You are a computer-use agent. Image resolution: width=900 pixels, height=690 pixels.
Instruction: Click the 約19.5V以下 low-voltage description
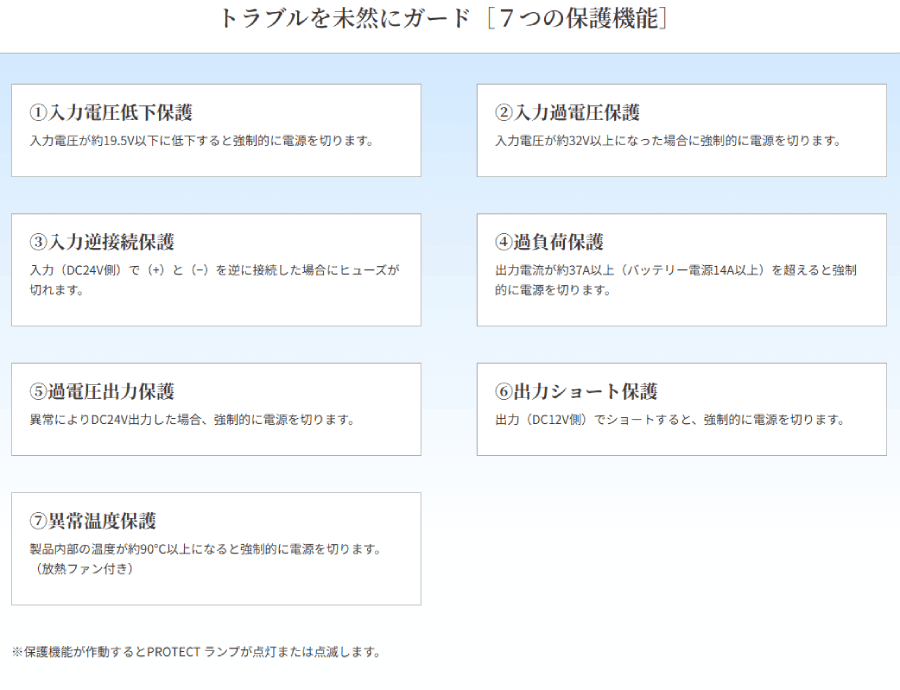(201, 141)
